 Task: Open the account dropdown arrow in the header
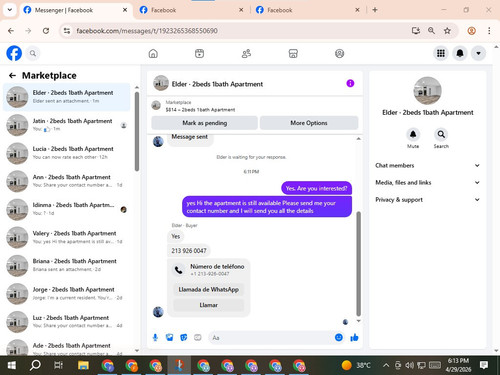478,53
